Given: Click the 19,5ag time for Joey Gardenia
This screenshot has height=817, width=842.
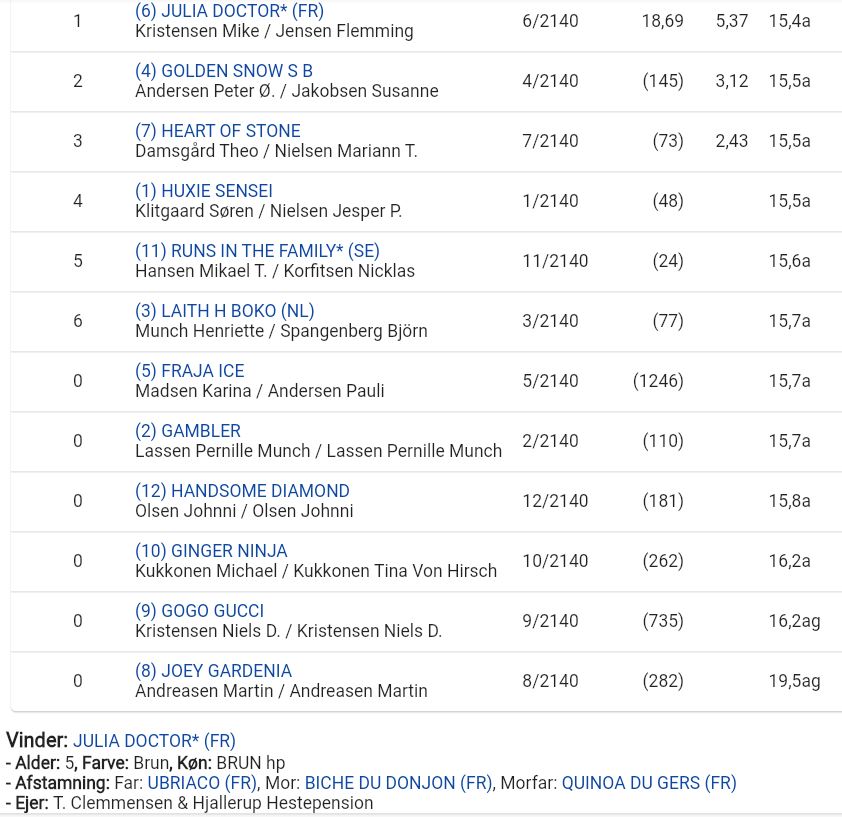Looking at the screenshot, I should coord(794,681).
